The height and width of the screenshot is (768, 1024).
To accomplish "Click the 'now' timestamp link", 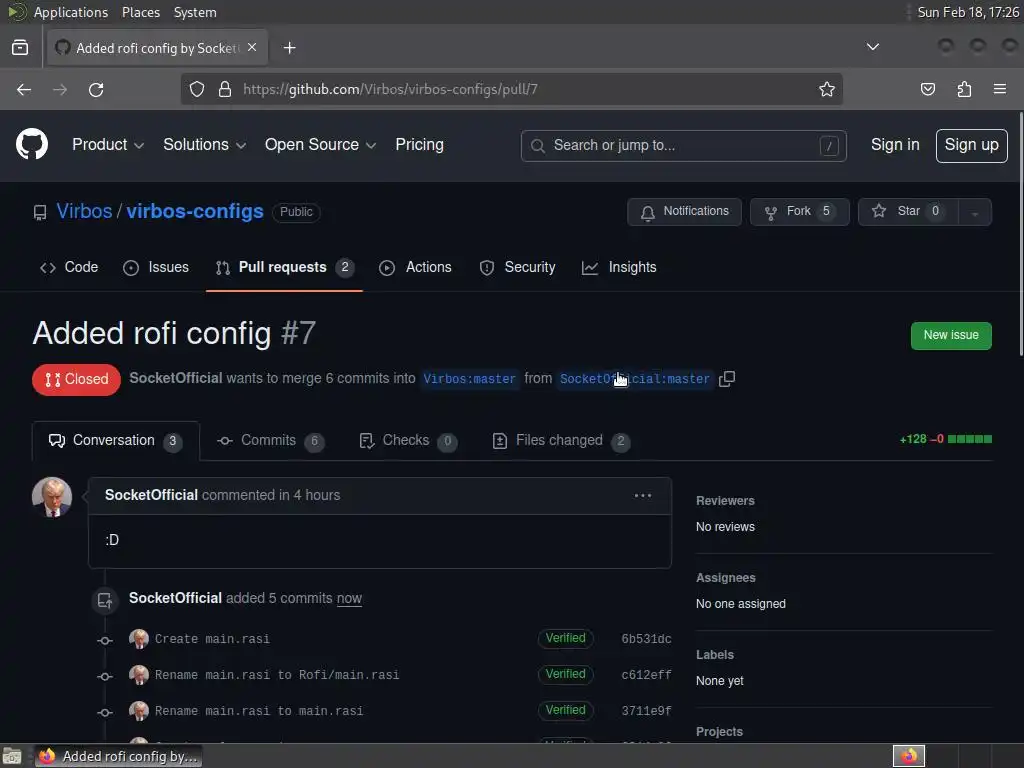I will [349, 599].
